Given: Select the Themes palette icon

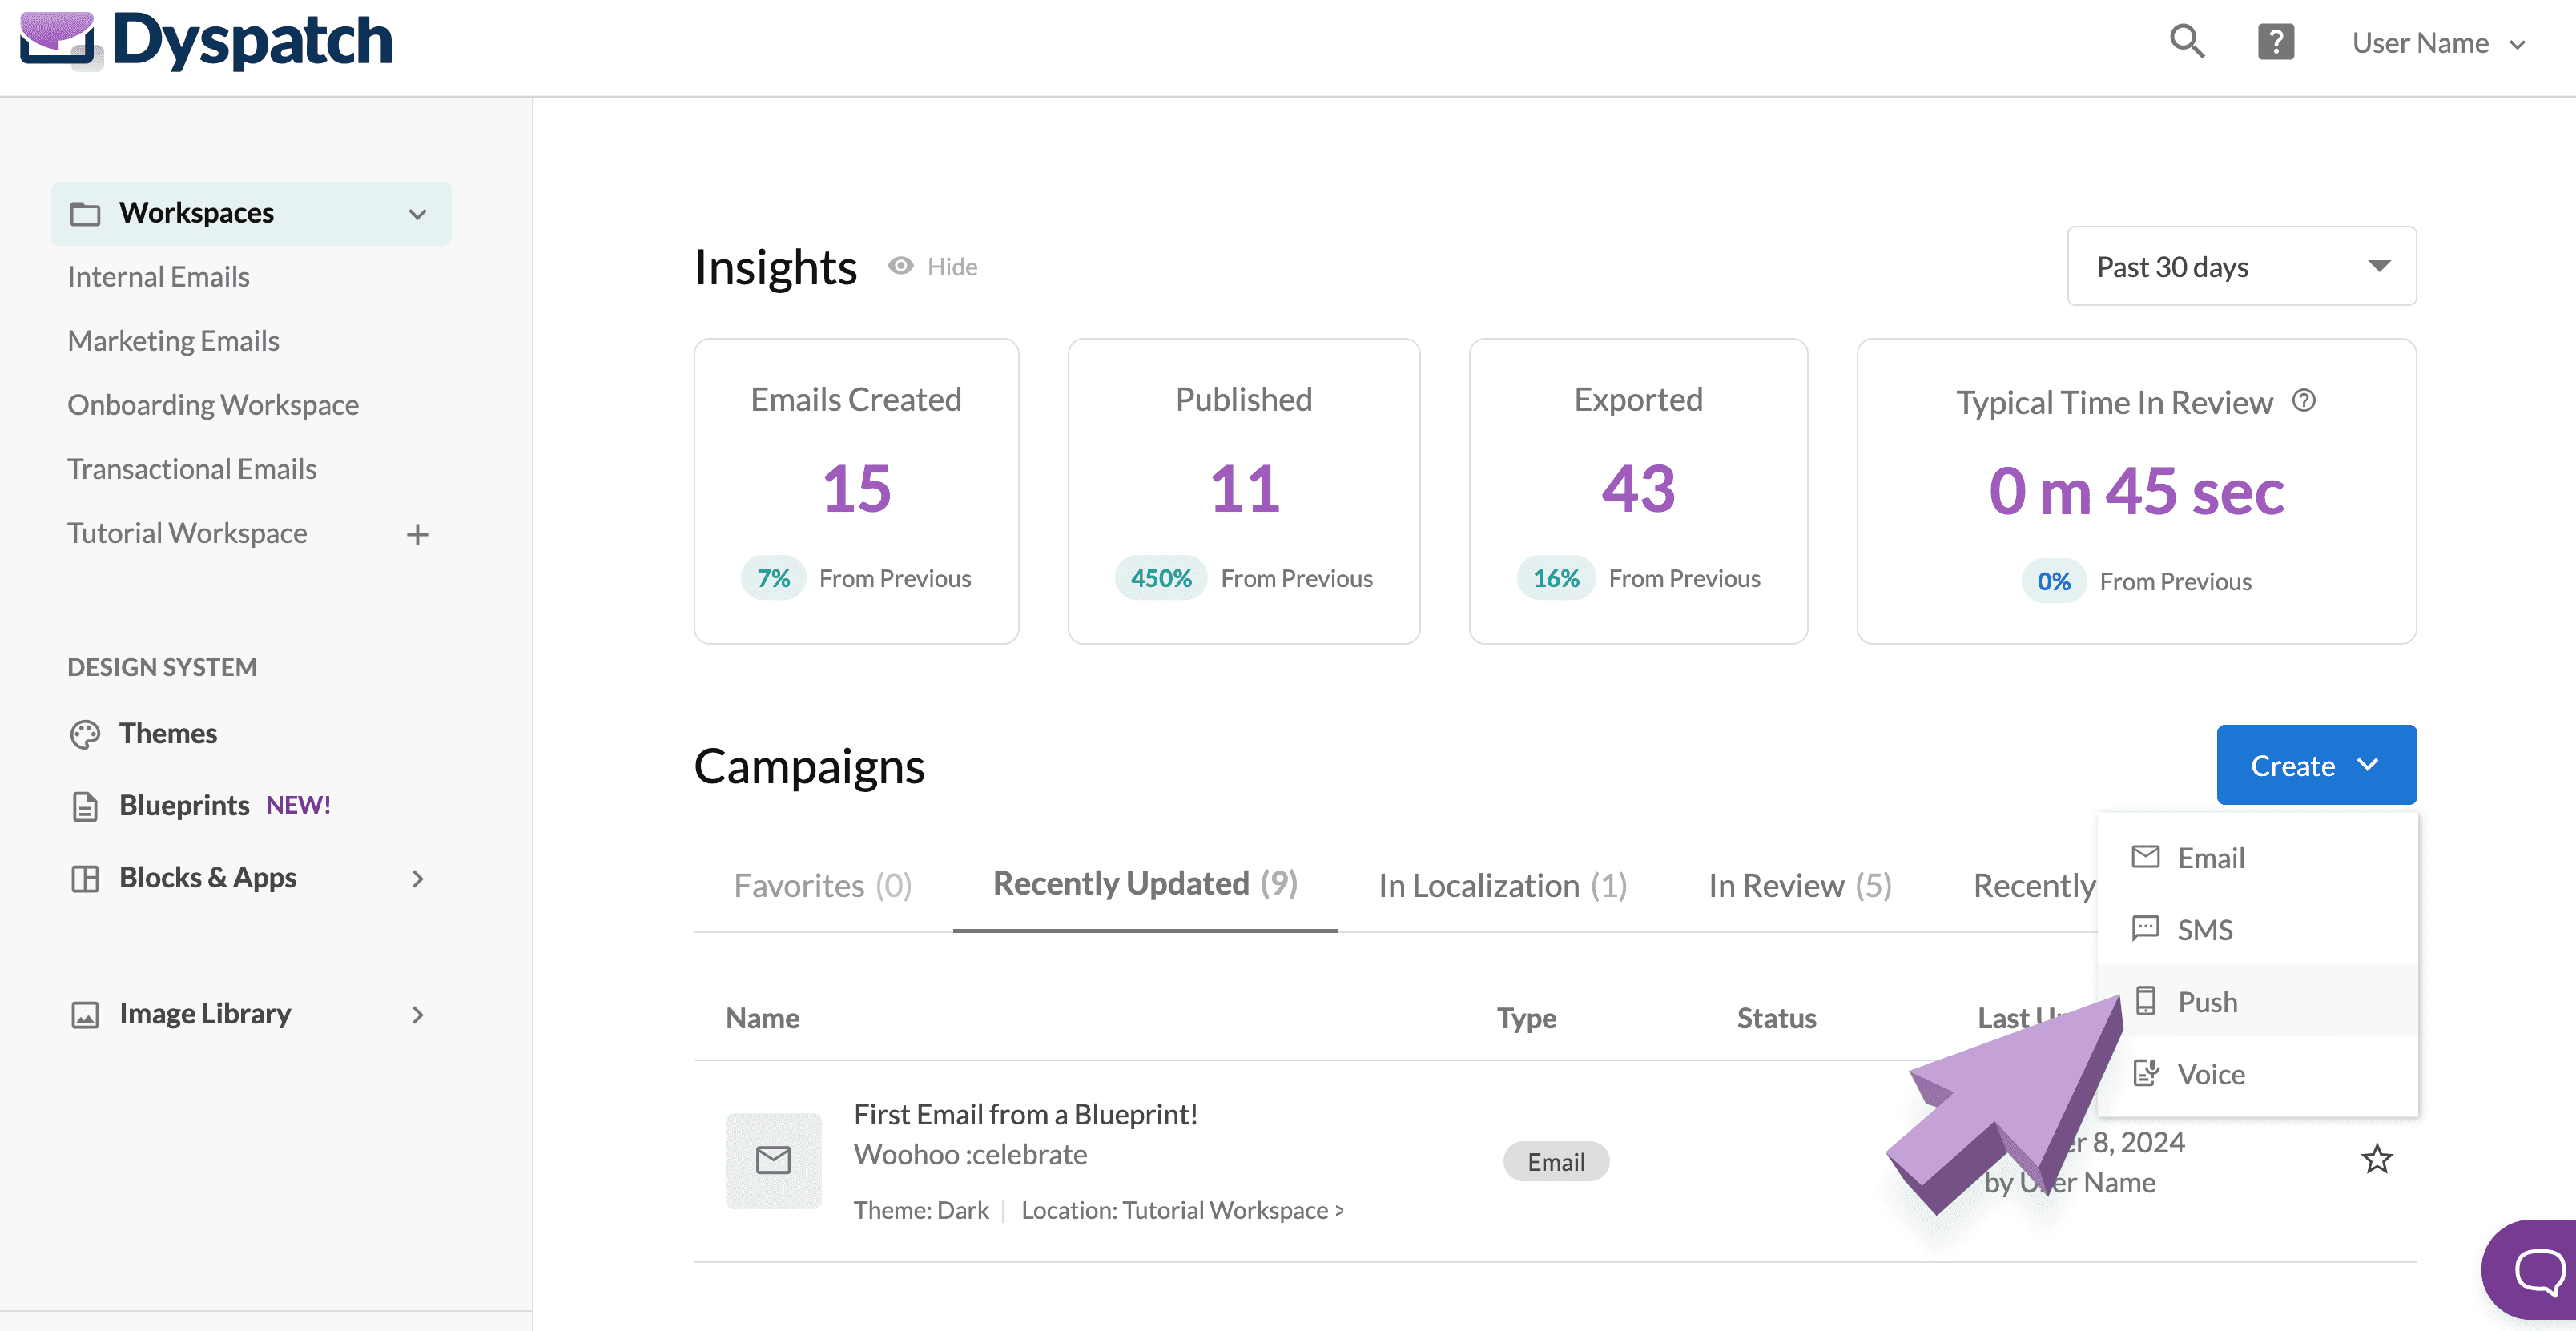Looking at the screenshot, I should pyautogui.click(x=86, y=733).
